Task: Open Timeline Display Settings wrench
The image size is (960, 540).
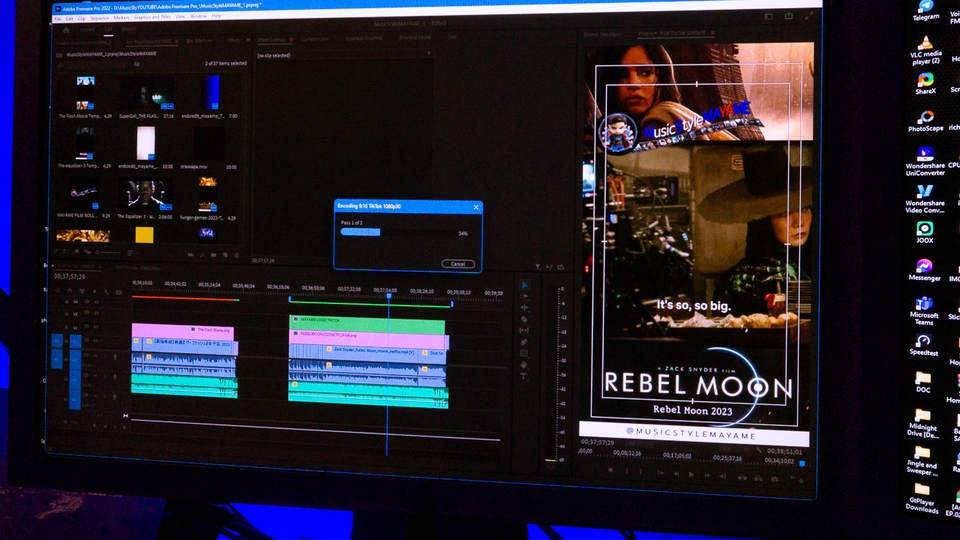Action: point(107,291)
